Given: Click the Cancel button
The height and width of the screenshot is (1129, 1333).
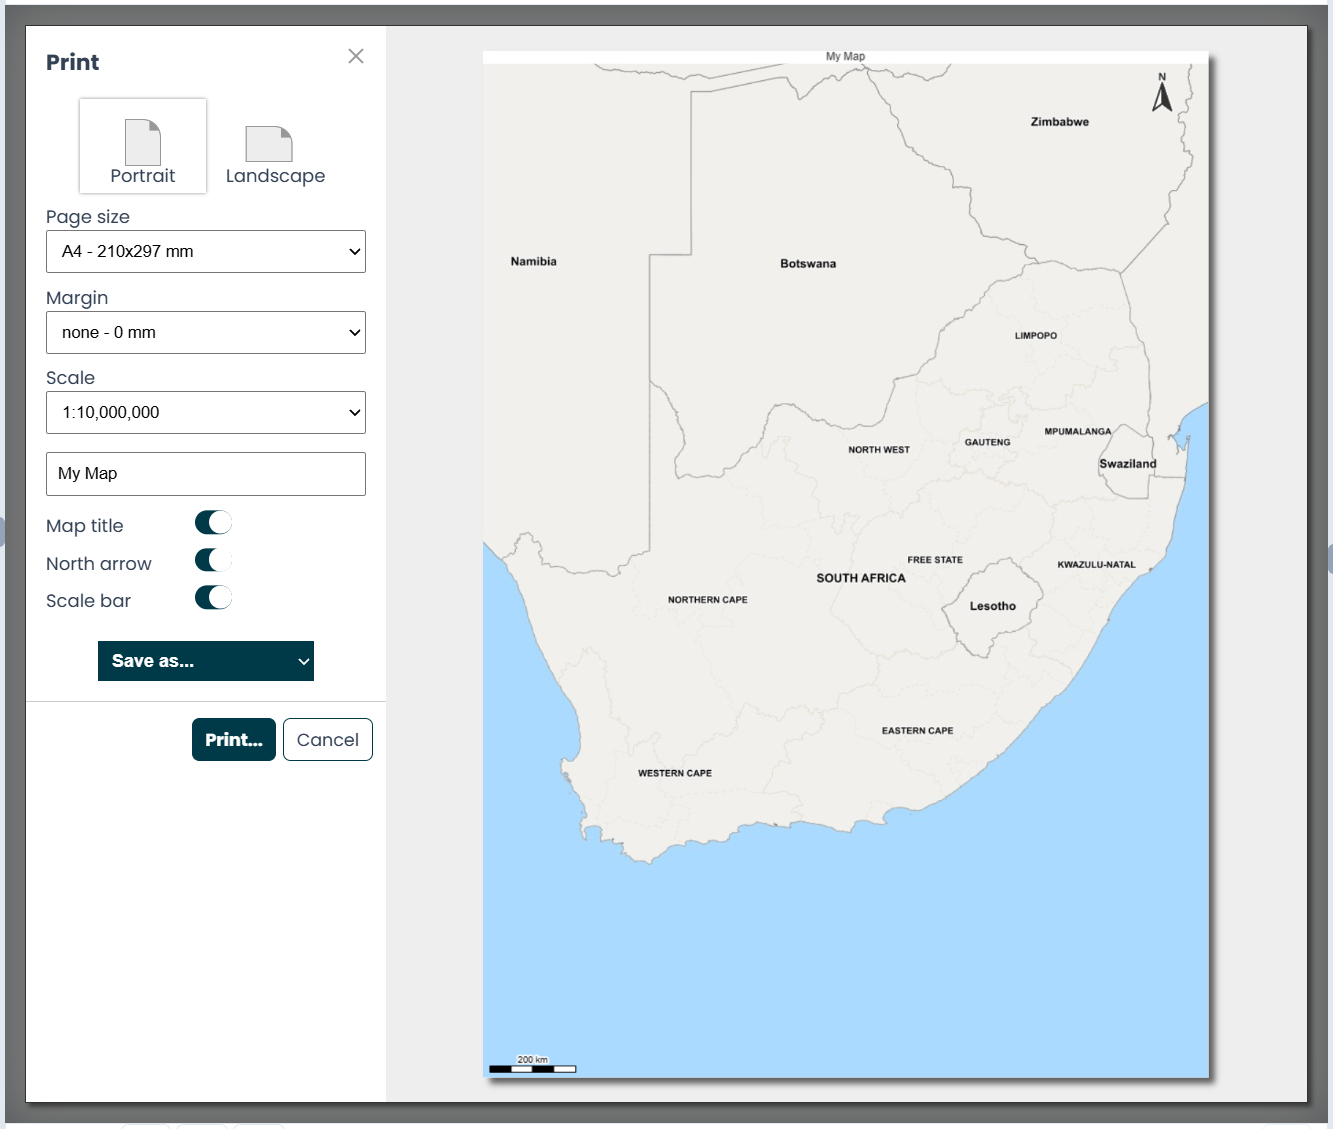Looking at the screenshot, I should [328, 740].
